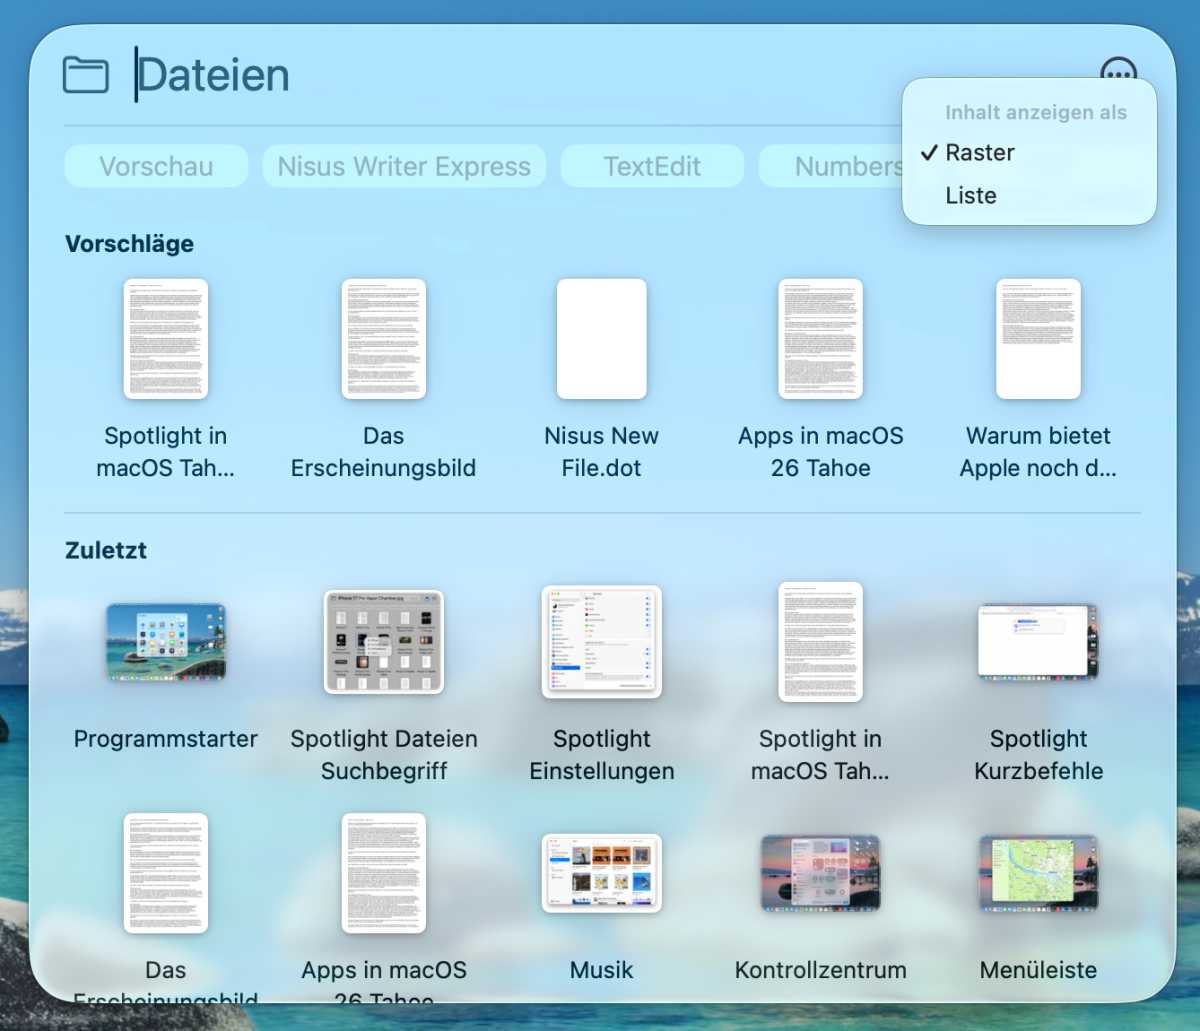Open the Menüleiste result icon
Screen dimensions: 1200x1031
pyautogui.click(x=1038, y=872)
